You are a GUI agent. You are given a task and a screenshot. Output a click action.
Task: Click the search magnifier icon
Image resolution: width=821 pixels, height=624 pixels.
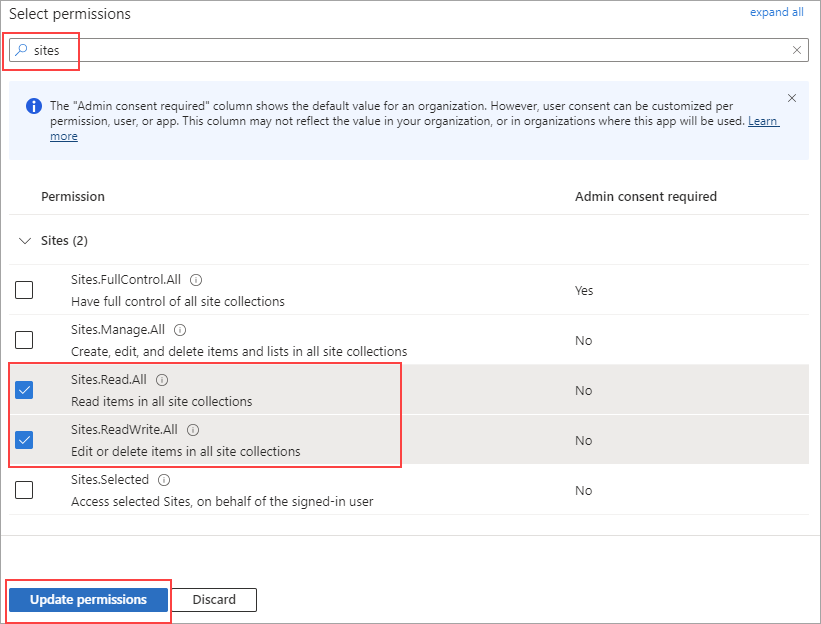(x=21, y=50)
